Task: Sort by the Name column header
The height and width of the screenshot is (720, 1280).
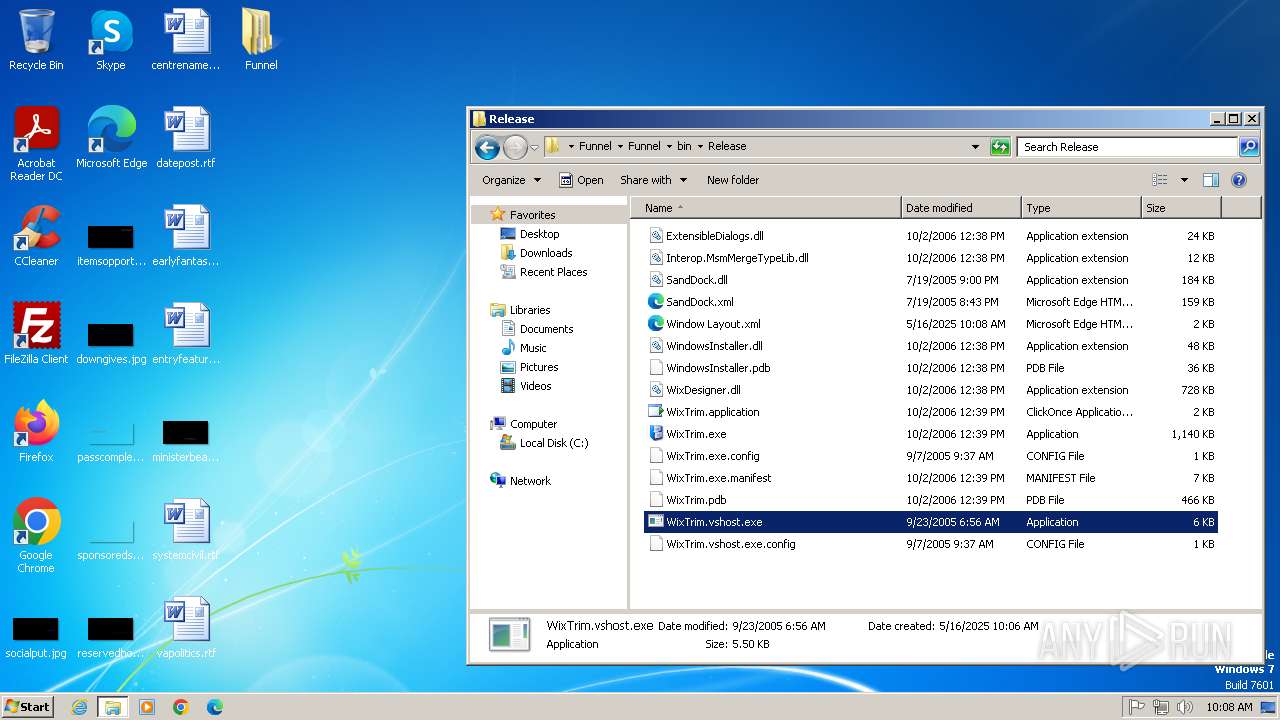Action: click(x=765, y=208)
